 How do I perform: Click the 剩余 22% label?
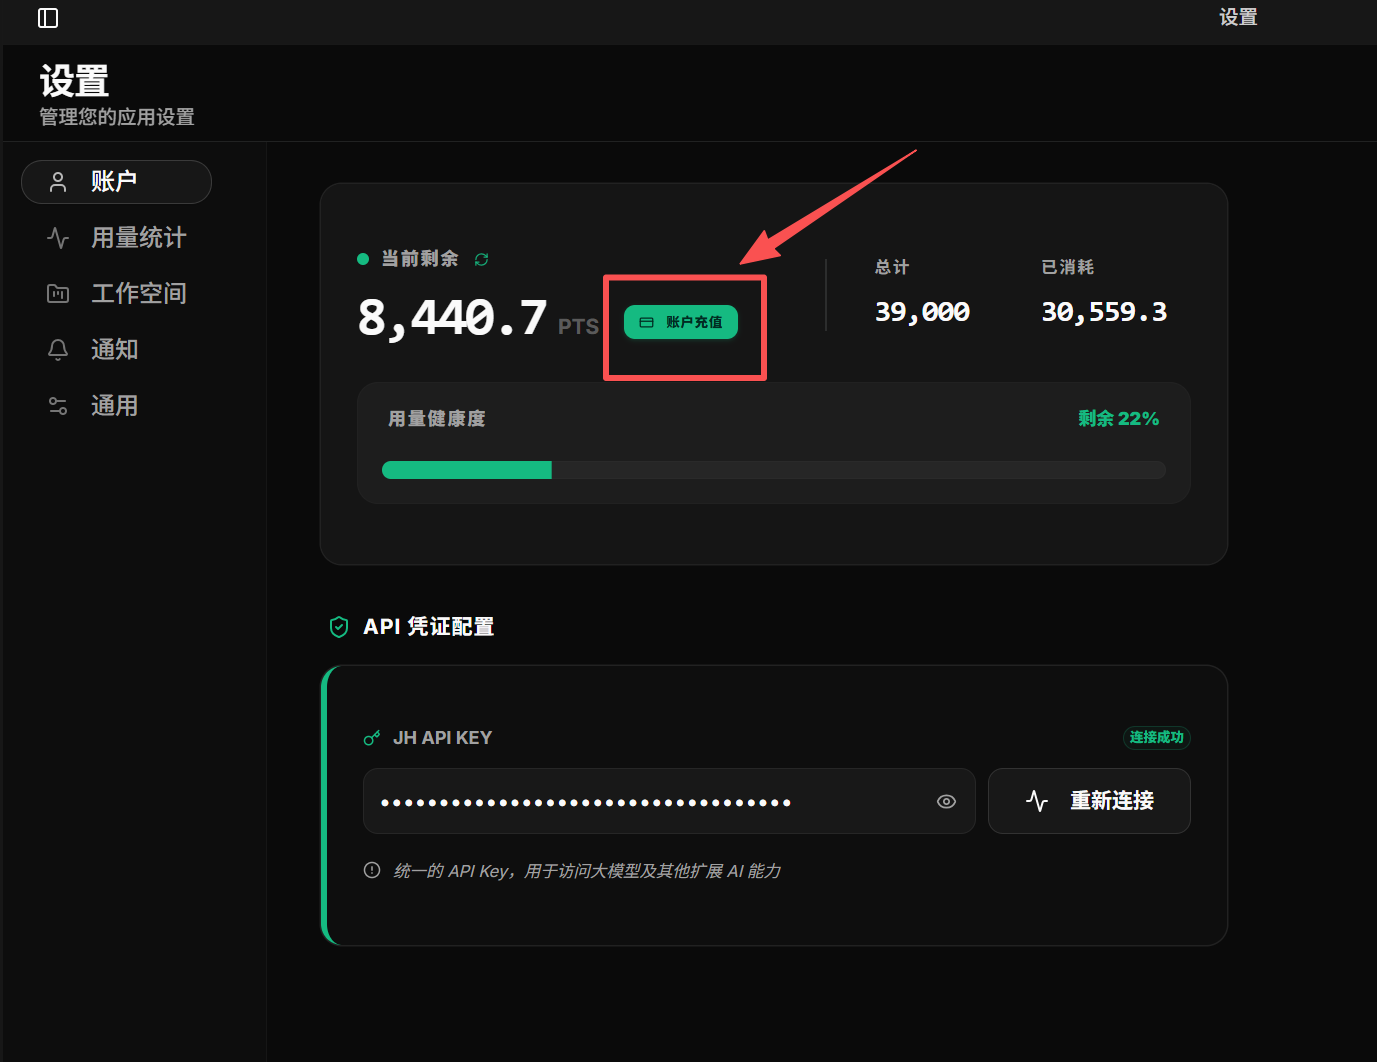1119,418
